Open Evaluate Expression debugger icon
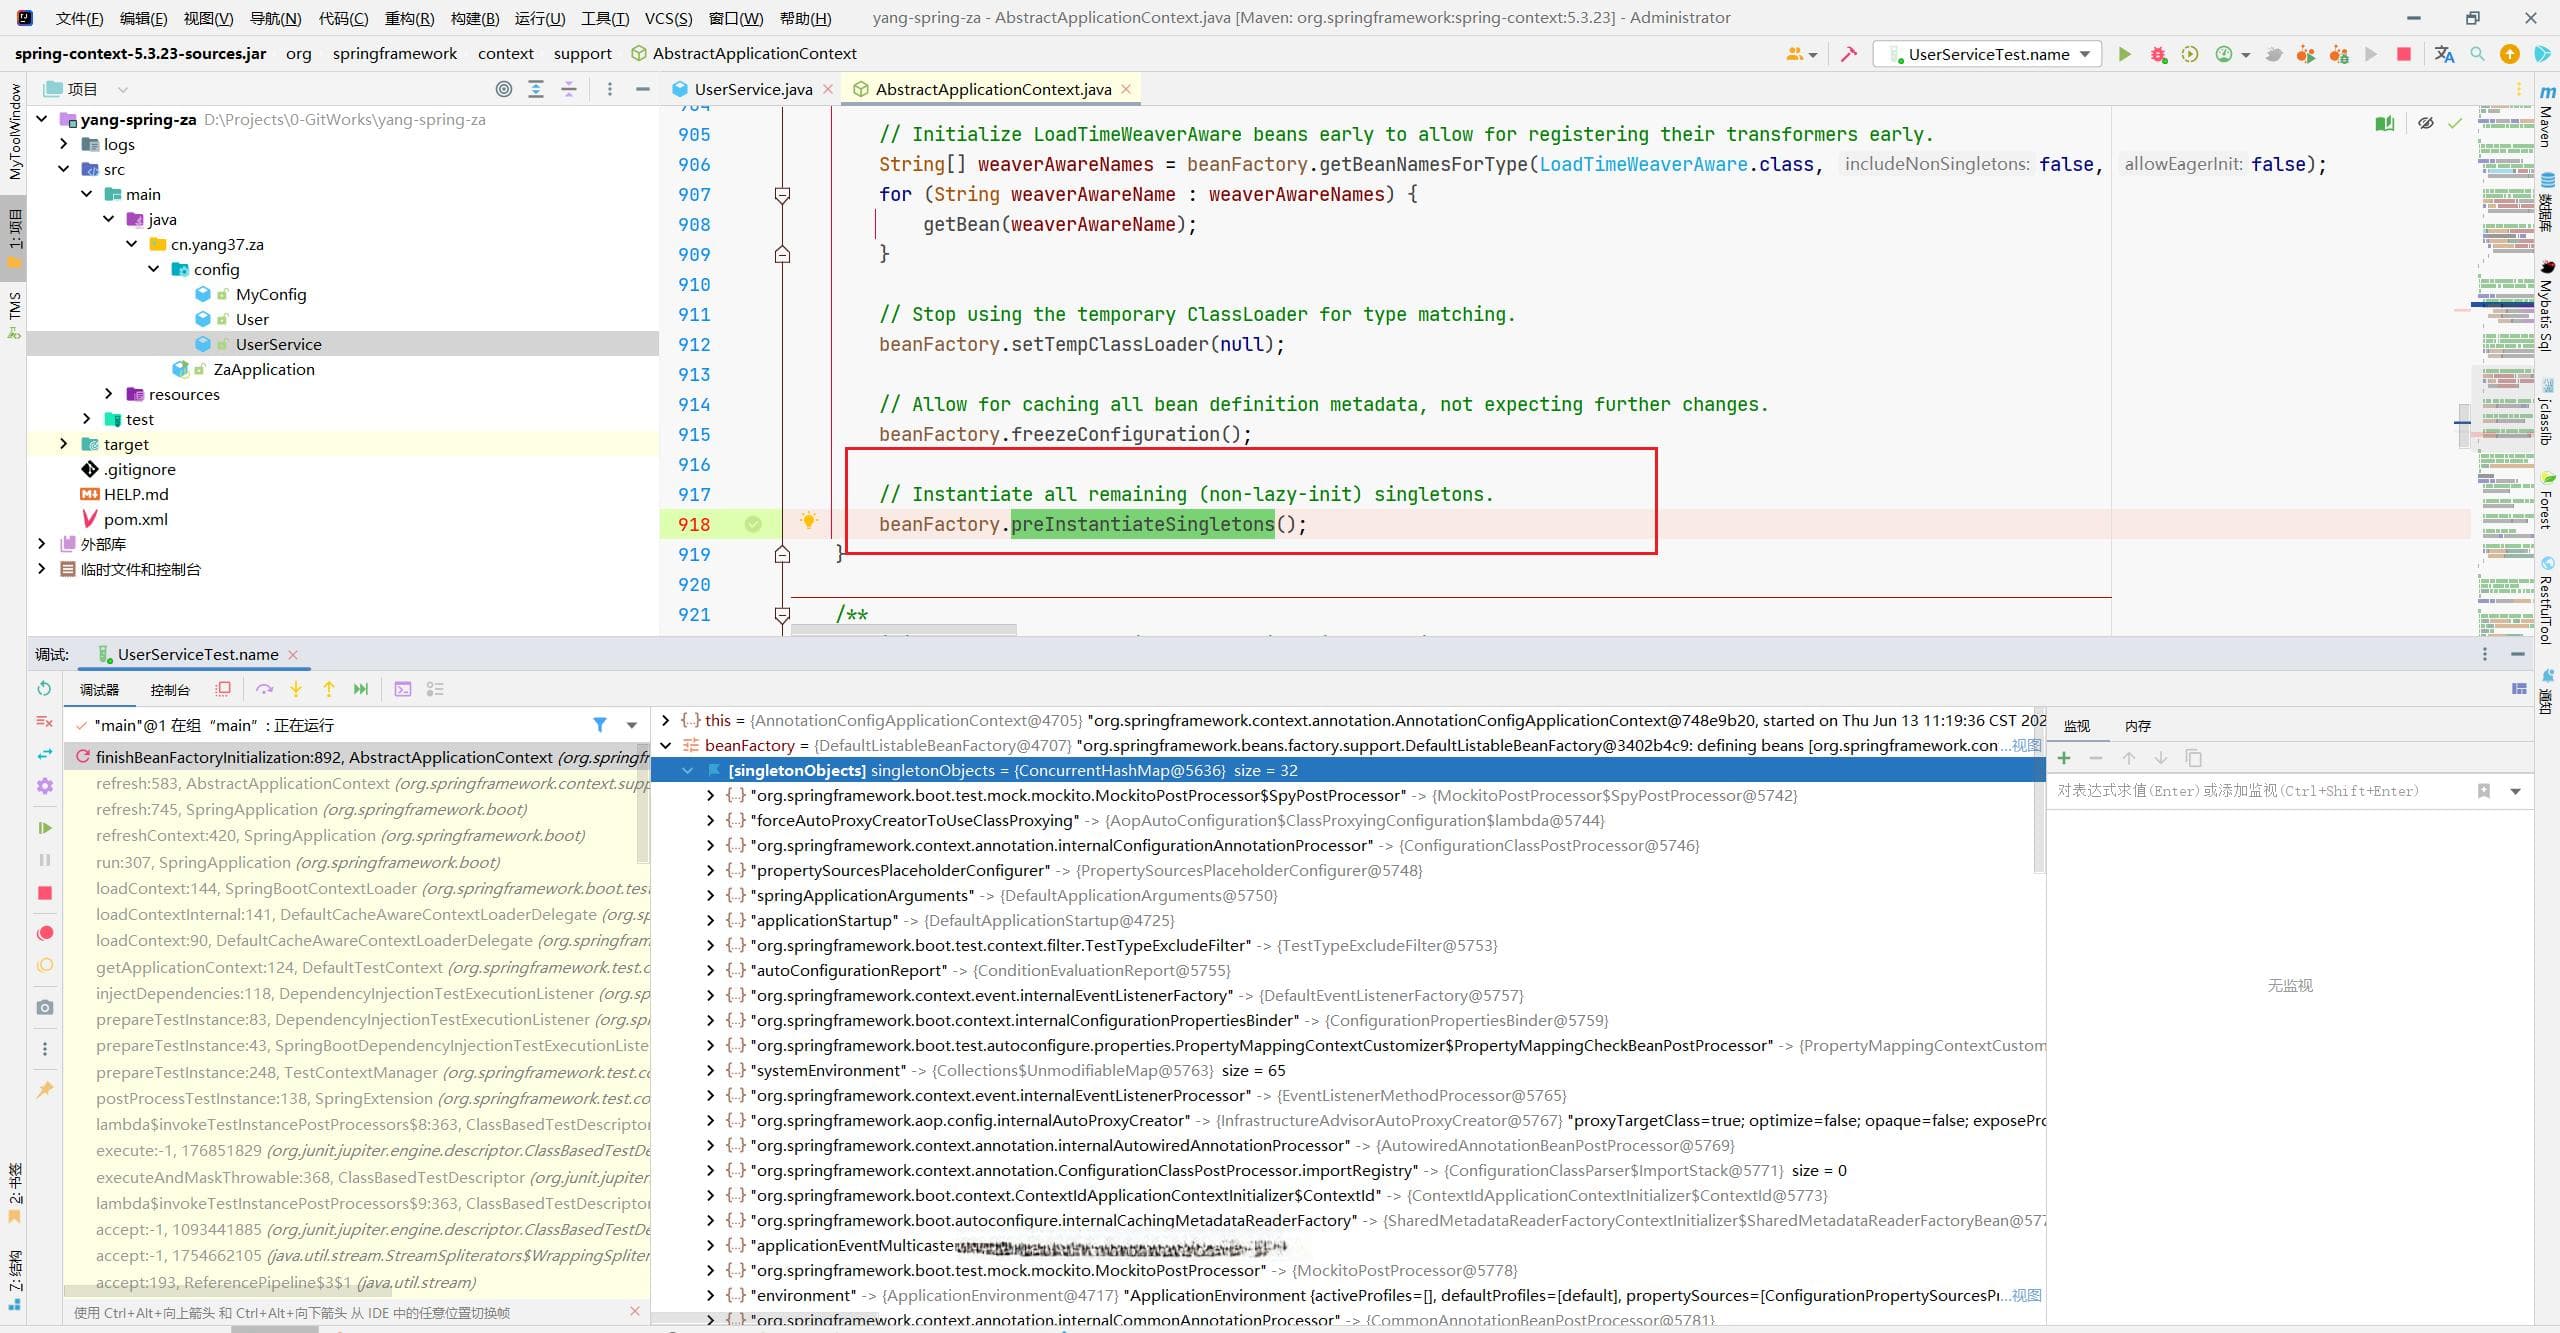Image resolution: width=2560 pixels, height=1333 pixels. tap(403, 689)
